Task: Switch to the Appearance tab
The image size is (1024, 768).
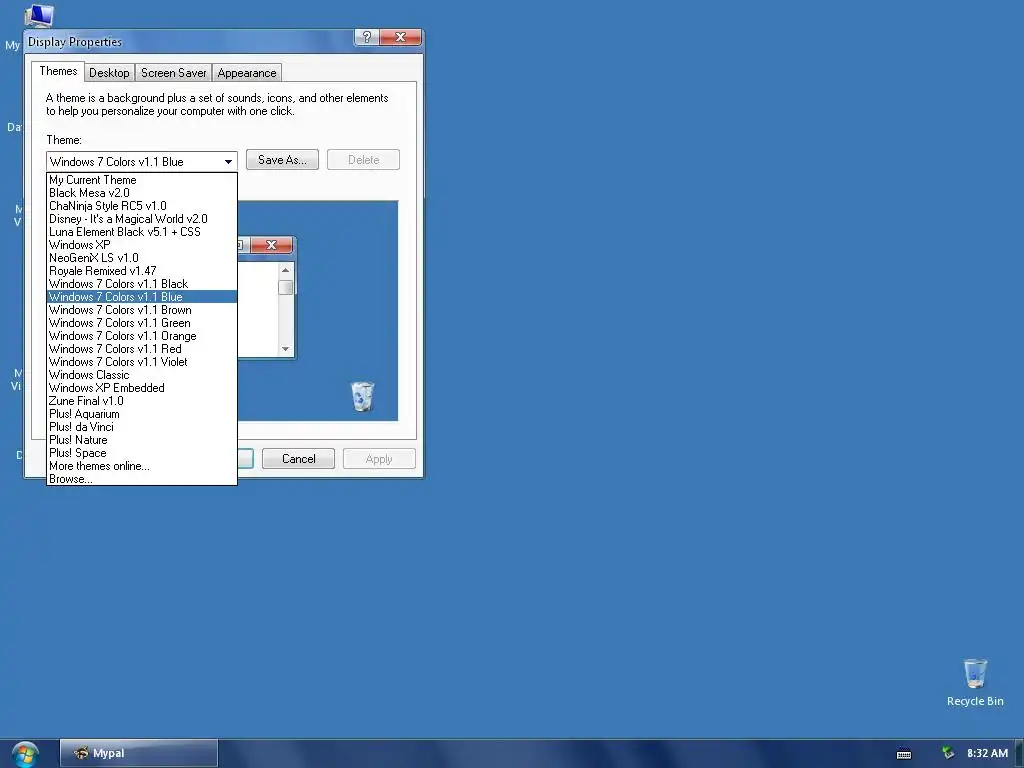Action: pyautogui.click(x=247, y=72)
